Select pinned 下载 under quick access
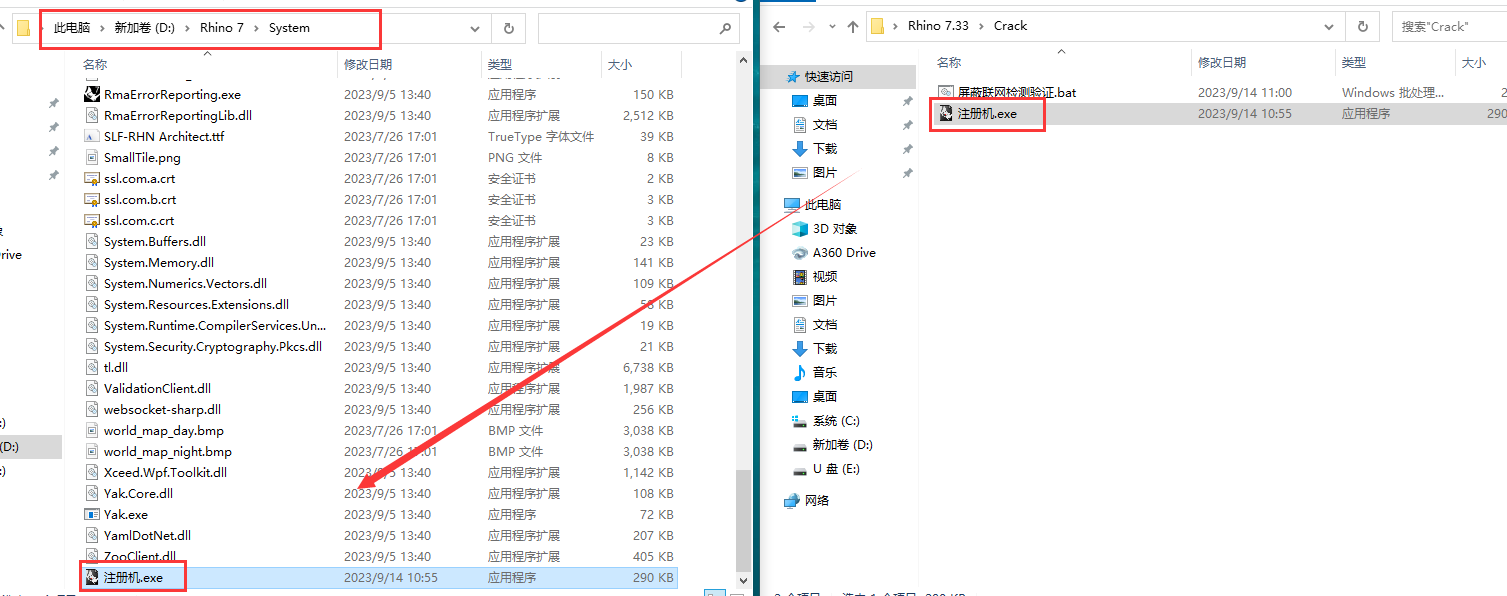Viewport: 1507px width, 596px height. point(825,149)
